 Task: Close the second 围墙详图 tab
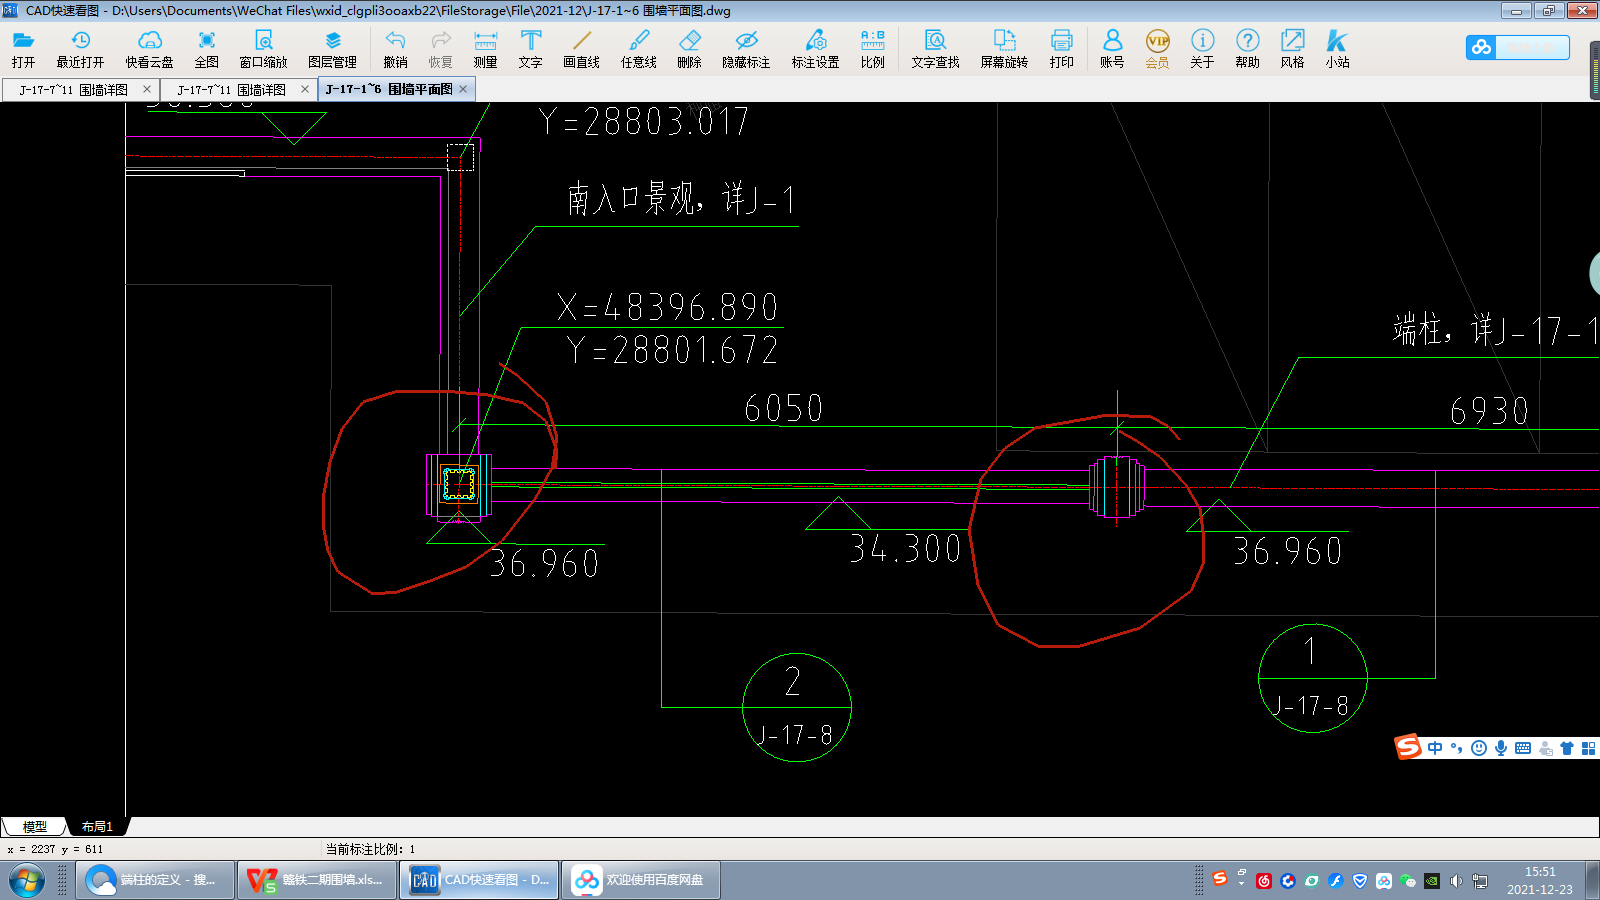tap(305, 89)
